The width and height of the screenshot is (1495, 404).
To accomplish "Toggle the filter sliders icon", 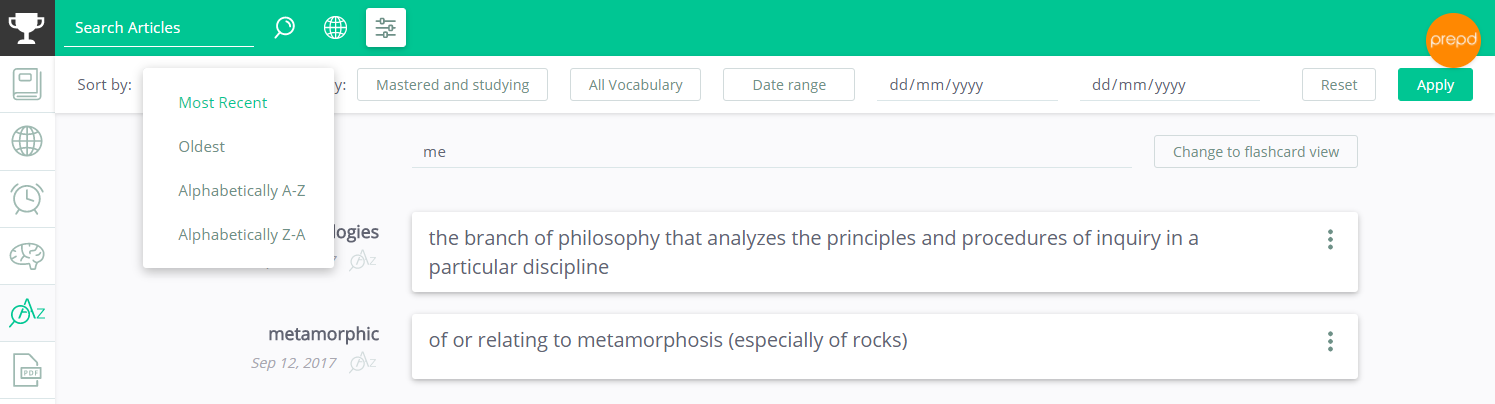I will point(386,28).
